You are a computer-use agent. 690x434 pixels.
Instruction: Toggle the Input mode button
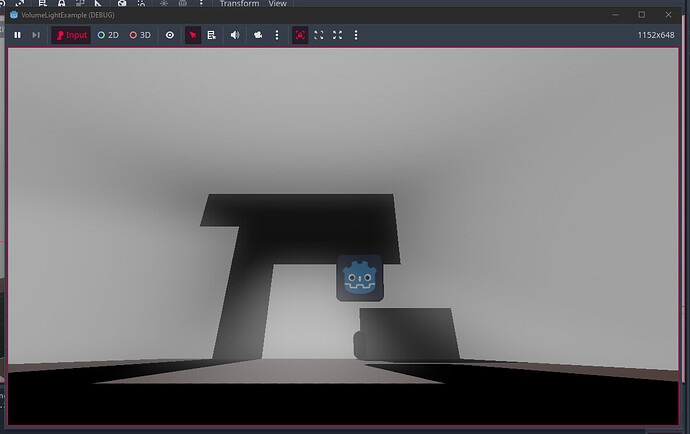71,35
